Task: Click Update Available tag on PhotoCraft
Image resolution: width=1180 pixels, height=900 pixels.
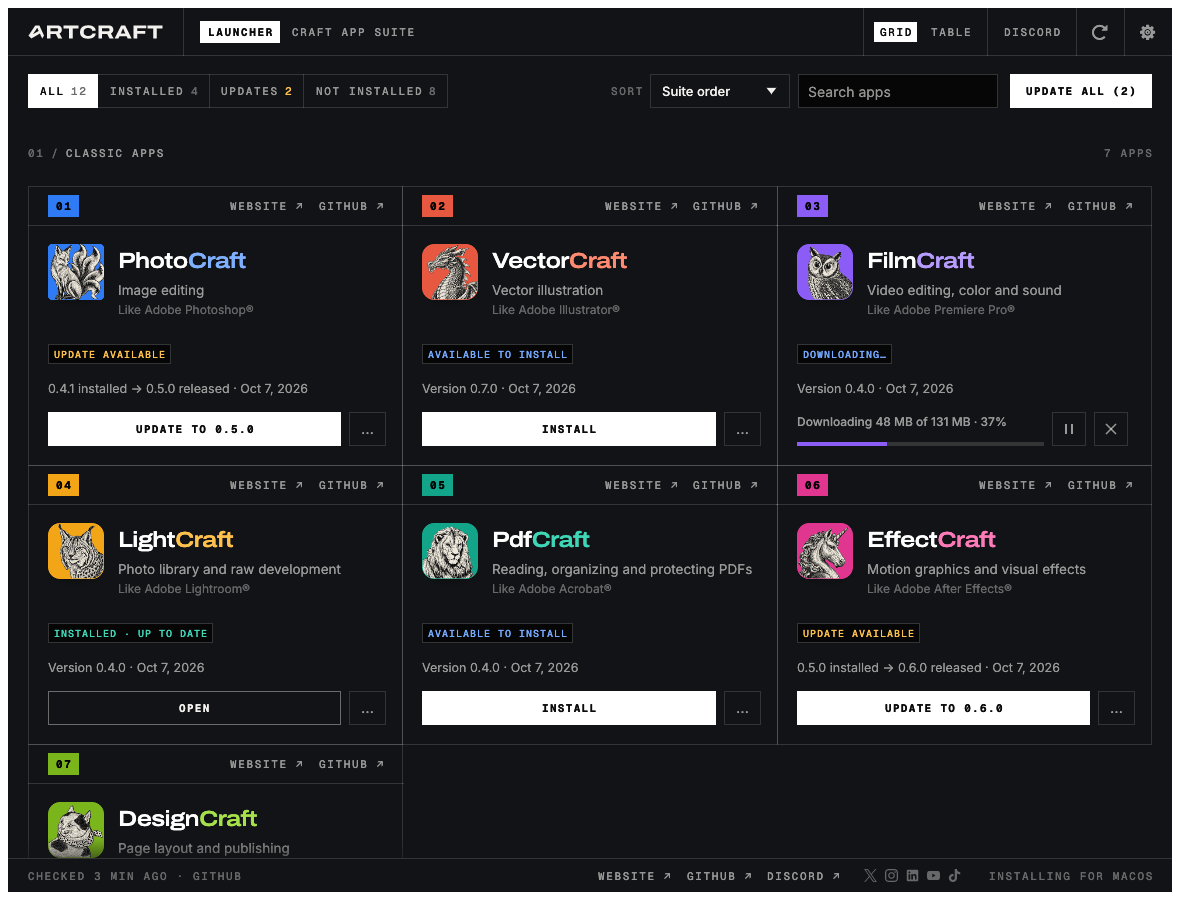Action: [109, 354]
